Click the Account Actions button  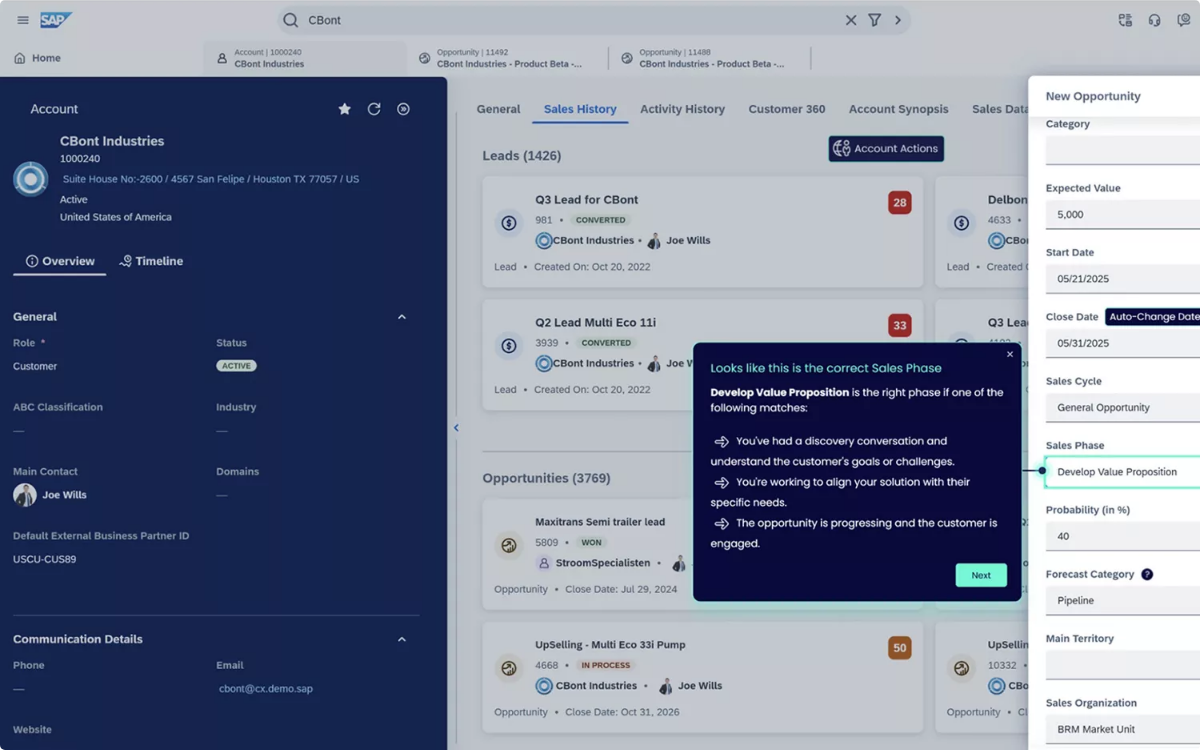(886, 149)
